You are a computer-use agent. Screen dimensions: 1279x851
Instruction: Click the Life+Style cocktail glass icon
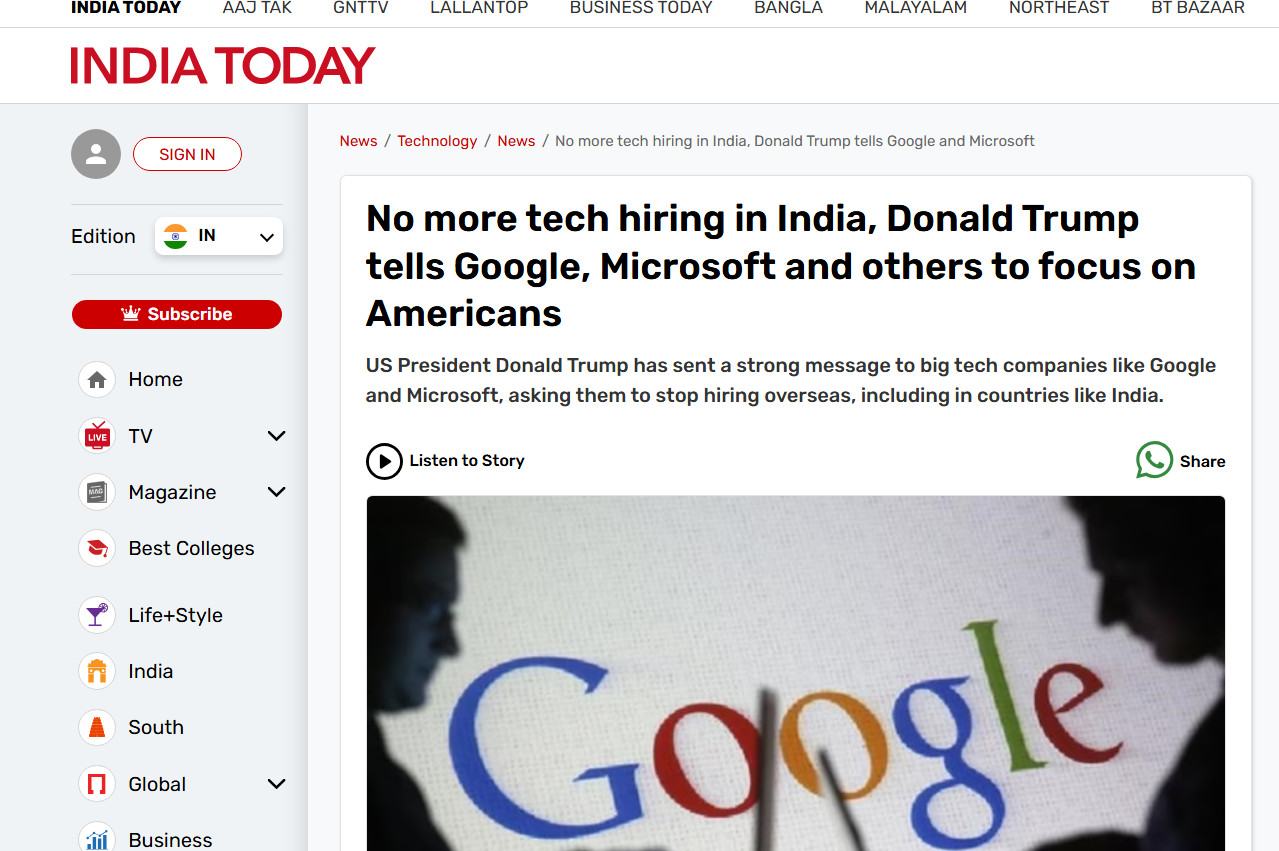pos(97,615)
